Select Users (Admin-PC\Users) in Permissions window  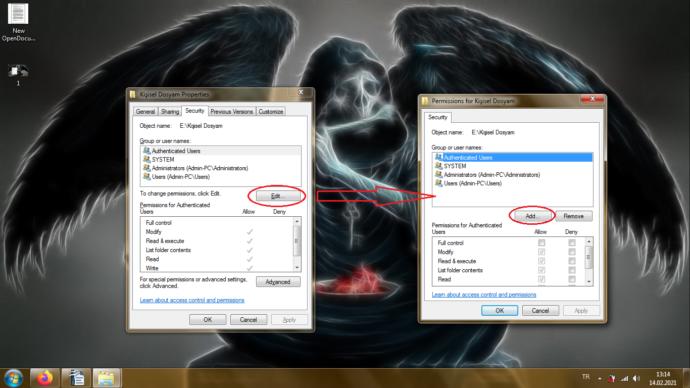(513, 183)
